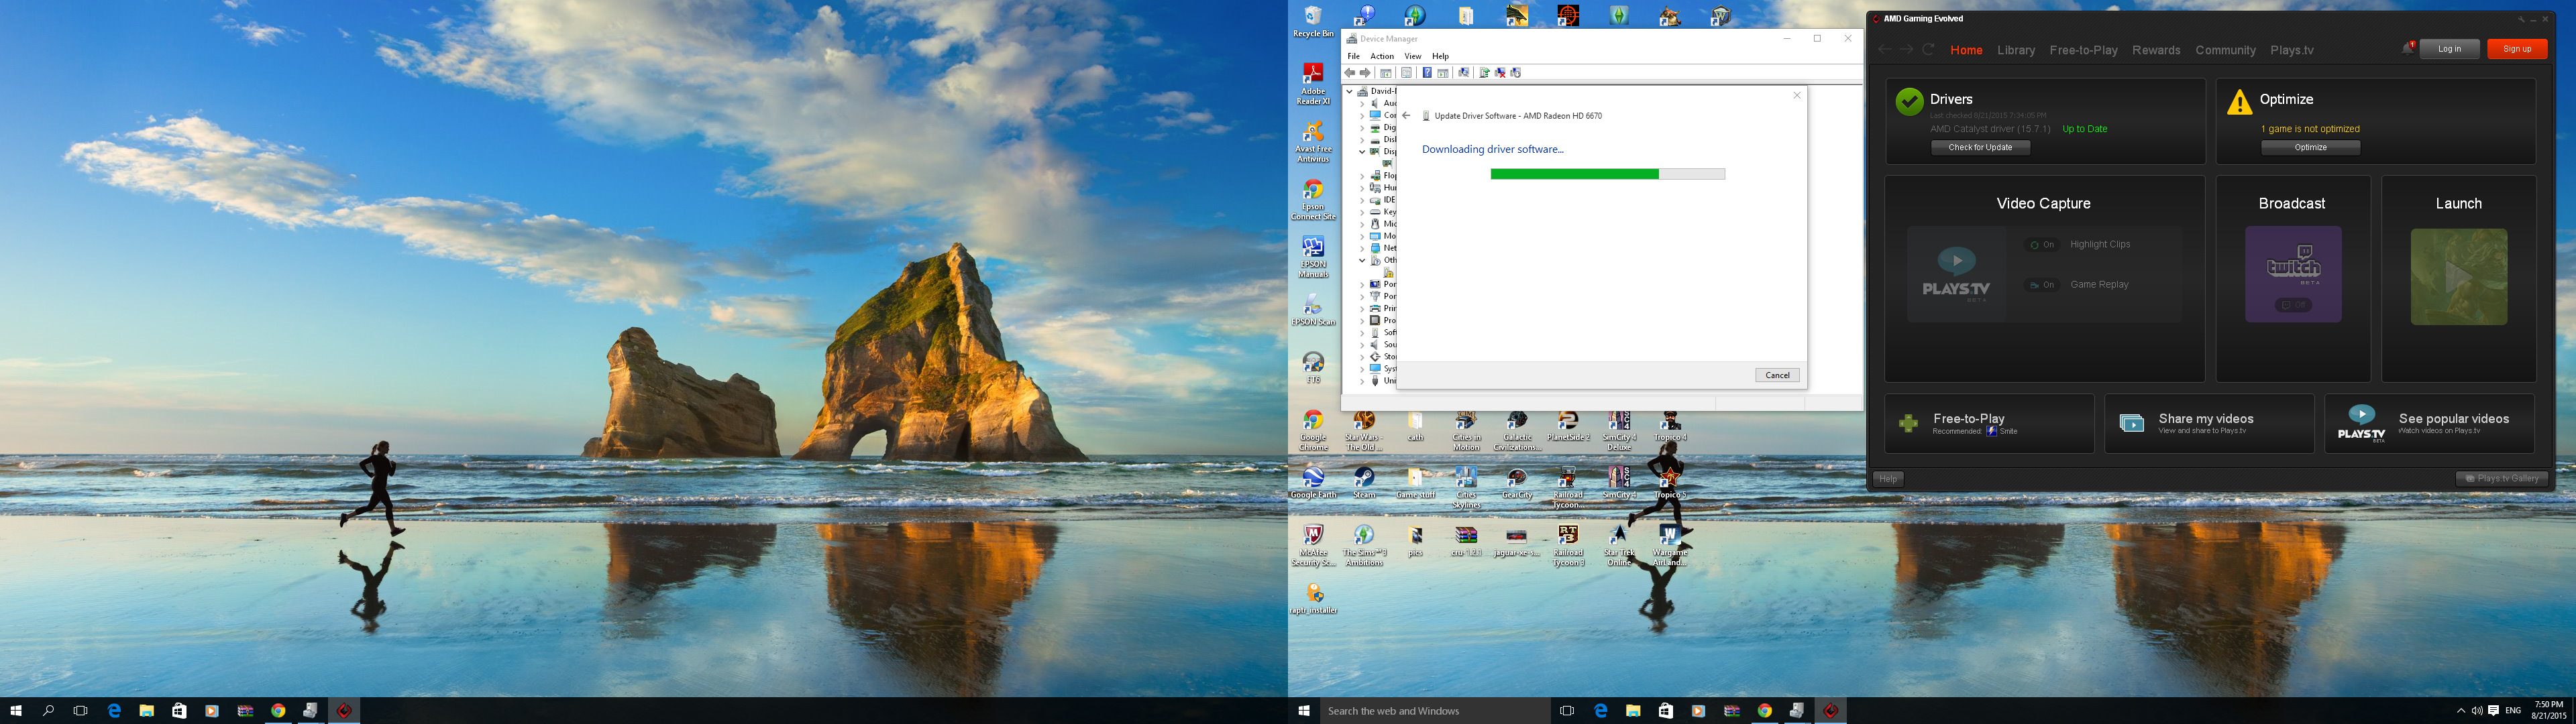Select the raptr_installer desktop icon
The height and width of the screenshot is (724, 2576).
(1313, 598)
